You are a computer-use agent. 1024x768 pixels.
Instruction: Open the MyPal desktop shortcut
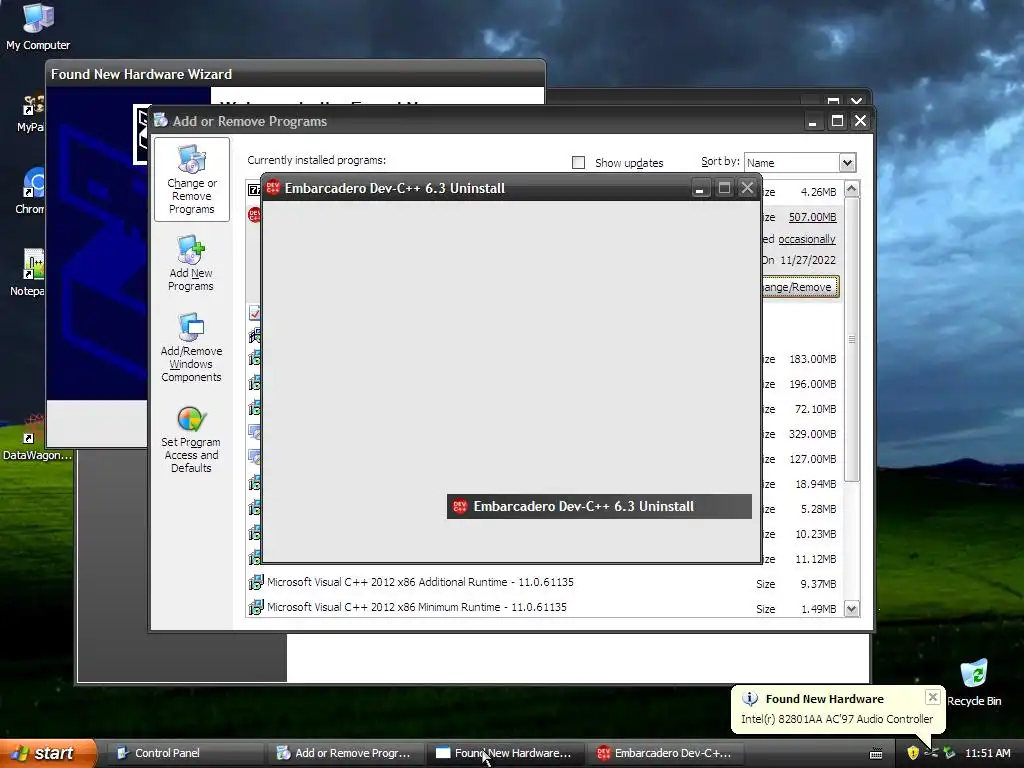pyautogui.click(x=31, y=112)
